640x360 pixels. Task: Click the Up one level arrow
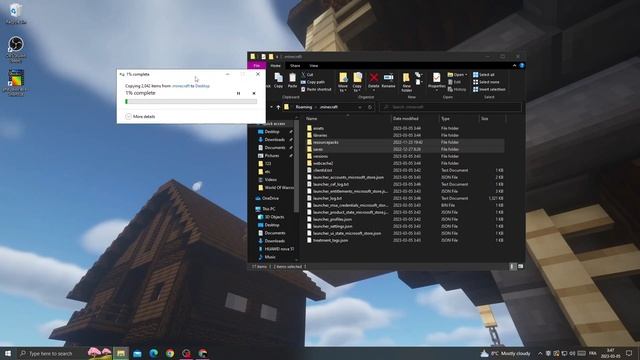pos(278,107)
